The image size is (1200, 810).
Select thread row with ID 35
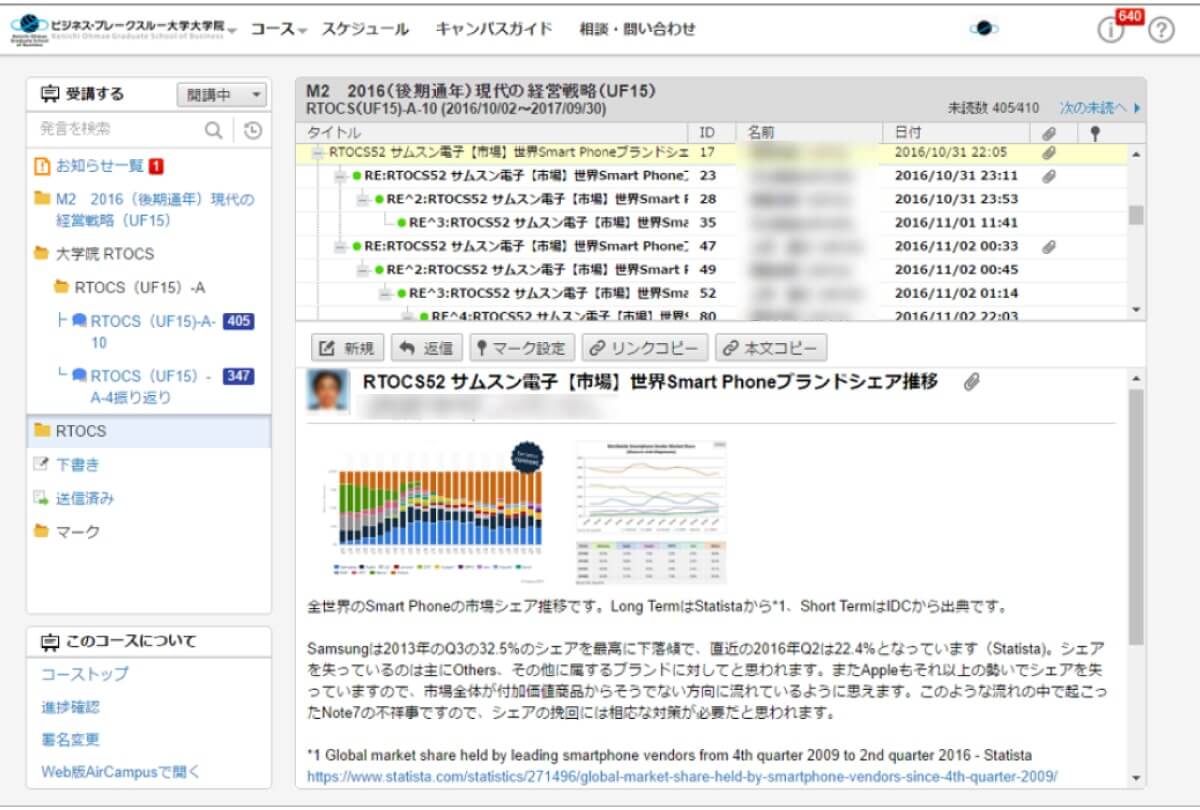point(712,223)
